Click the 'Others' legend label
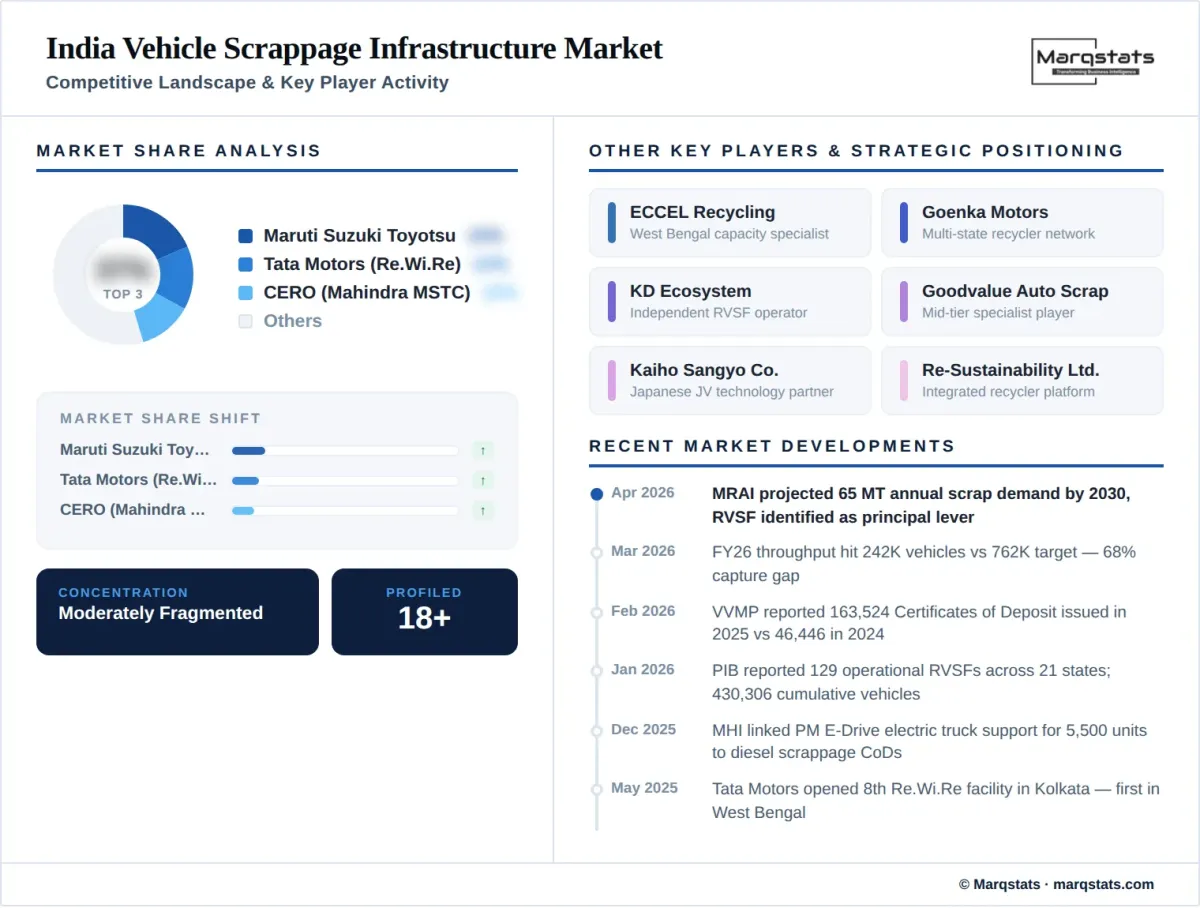This screenshot has width=1200, height=908. 293,321
